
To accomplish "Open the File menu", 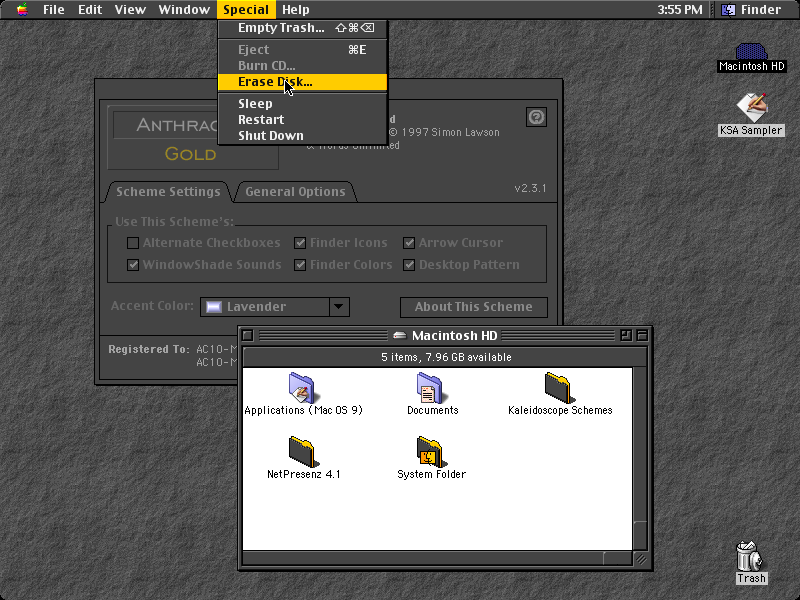I will pos(54,9).
